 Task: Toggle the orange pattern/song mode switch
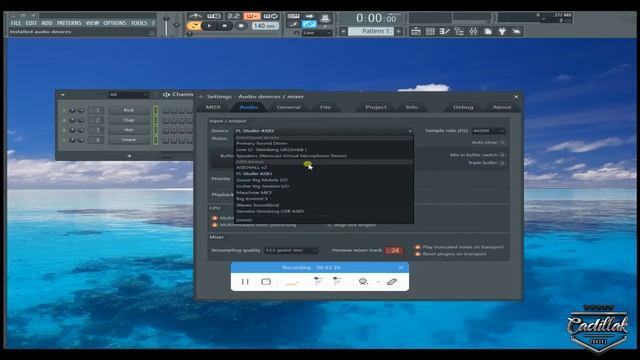tap(194, 26)
